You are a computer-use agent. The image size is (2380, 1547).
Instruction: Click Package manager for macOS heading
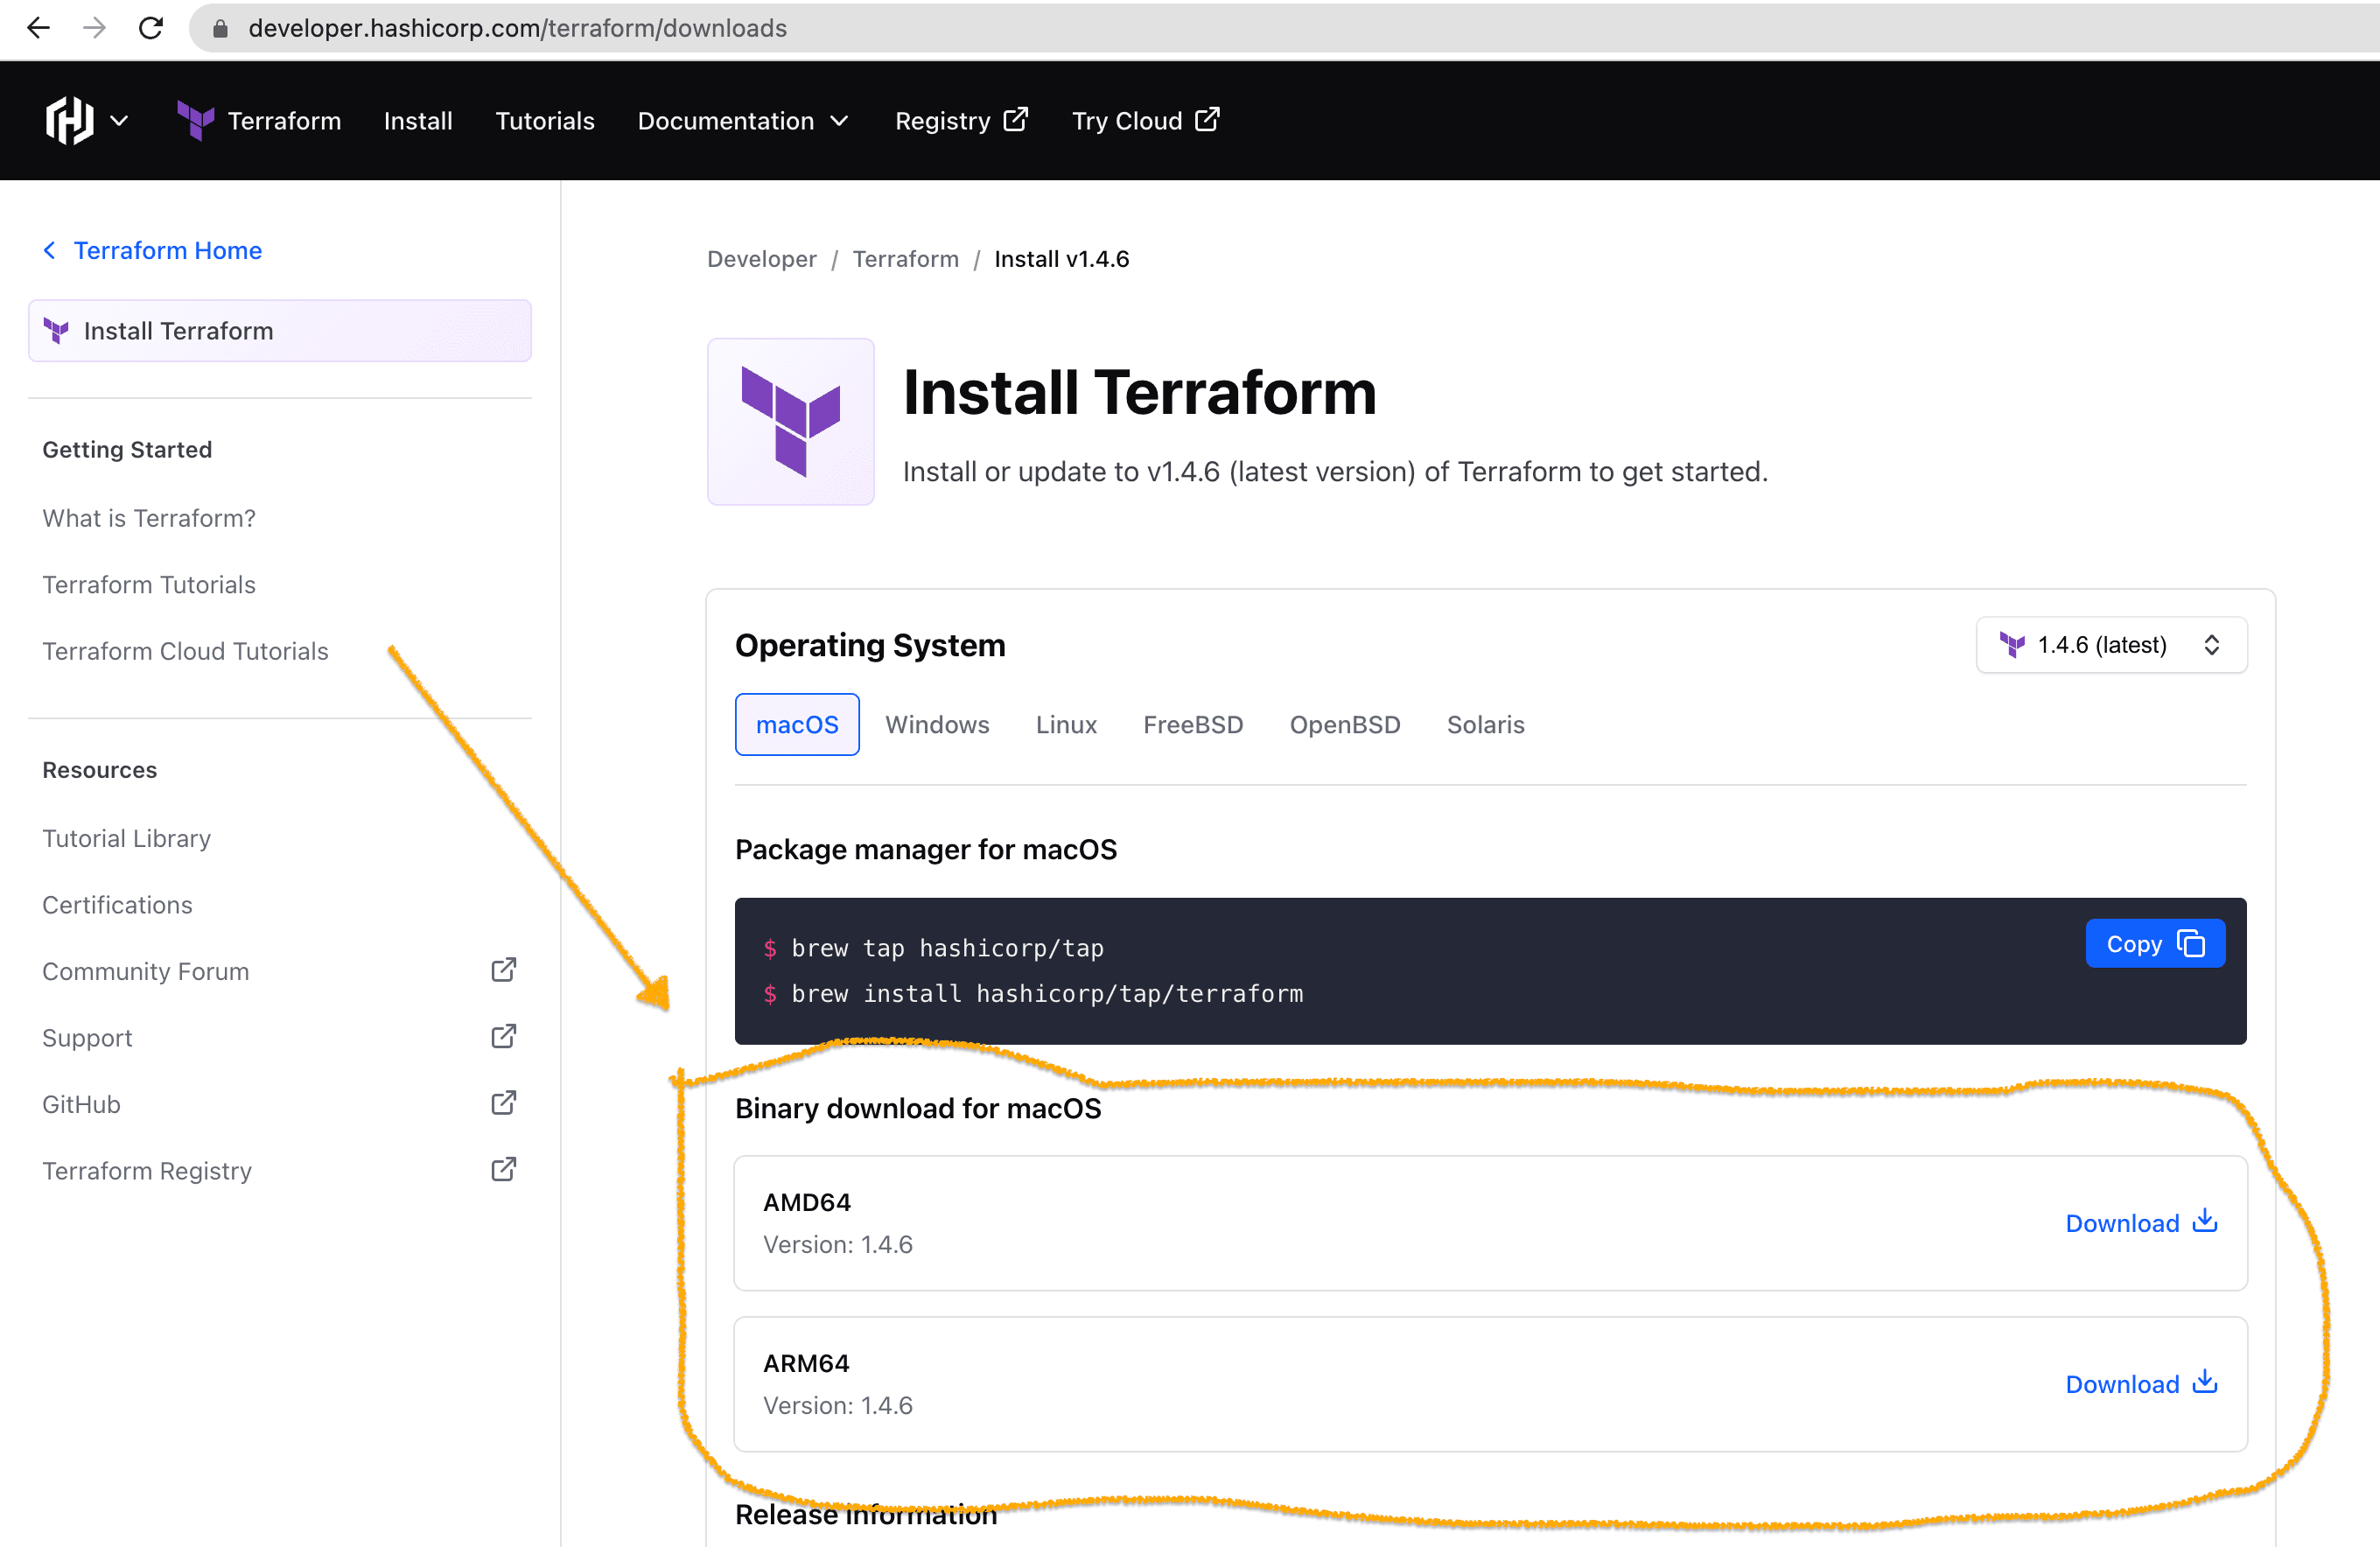926,849
